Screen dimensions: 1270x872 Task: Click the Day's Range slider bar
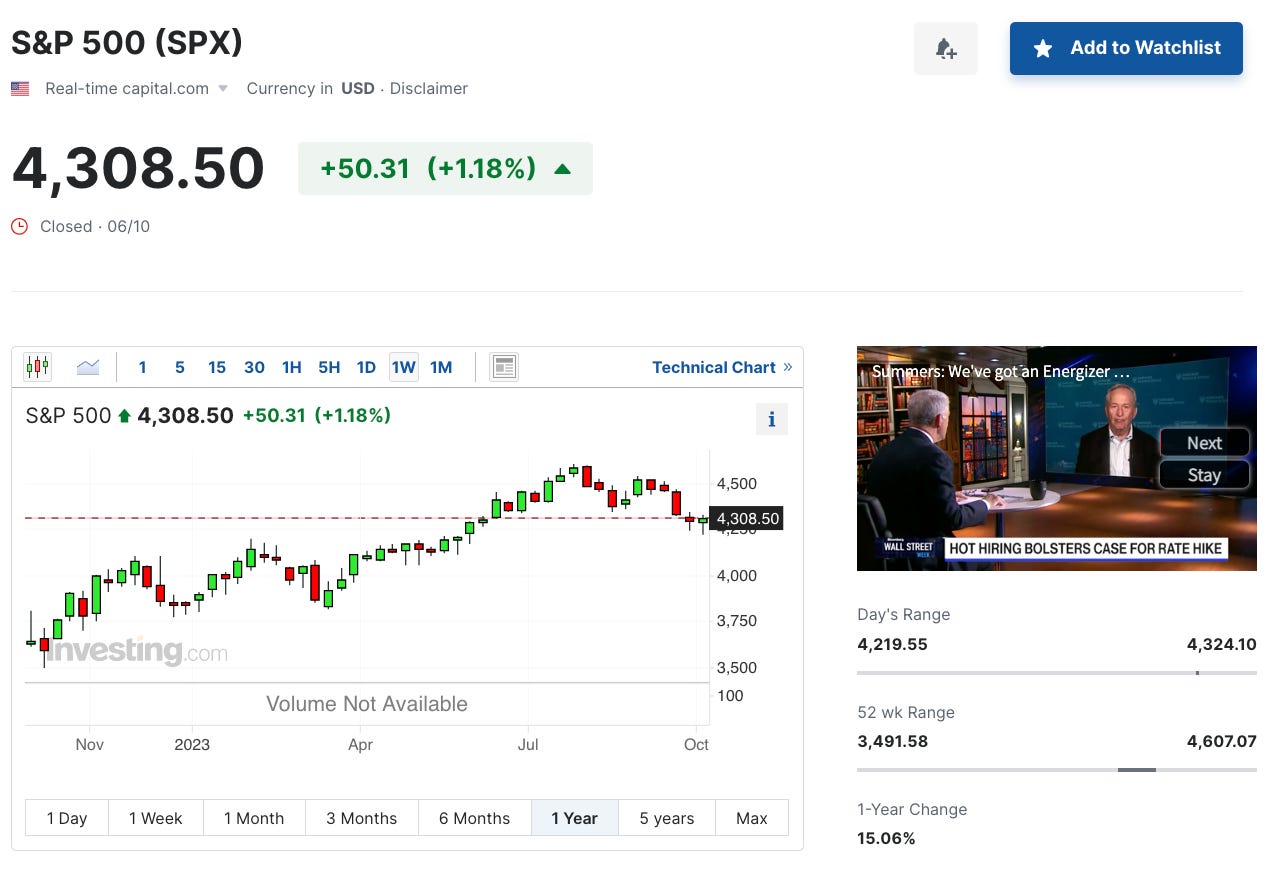point(1056,673)
